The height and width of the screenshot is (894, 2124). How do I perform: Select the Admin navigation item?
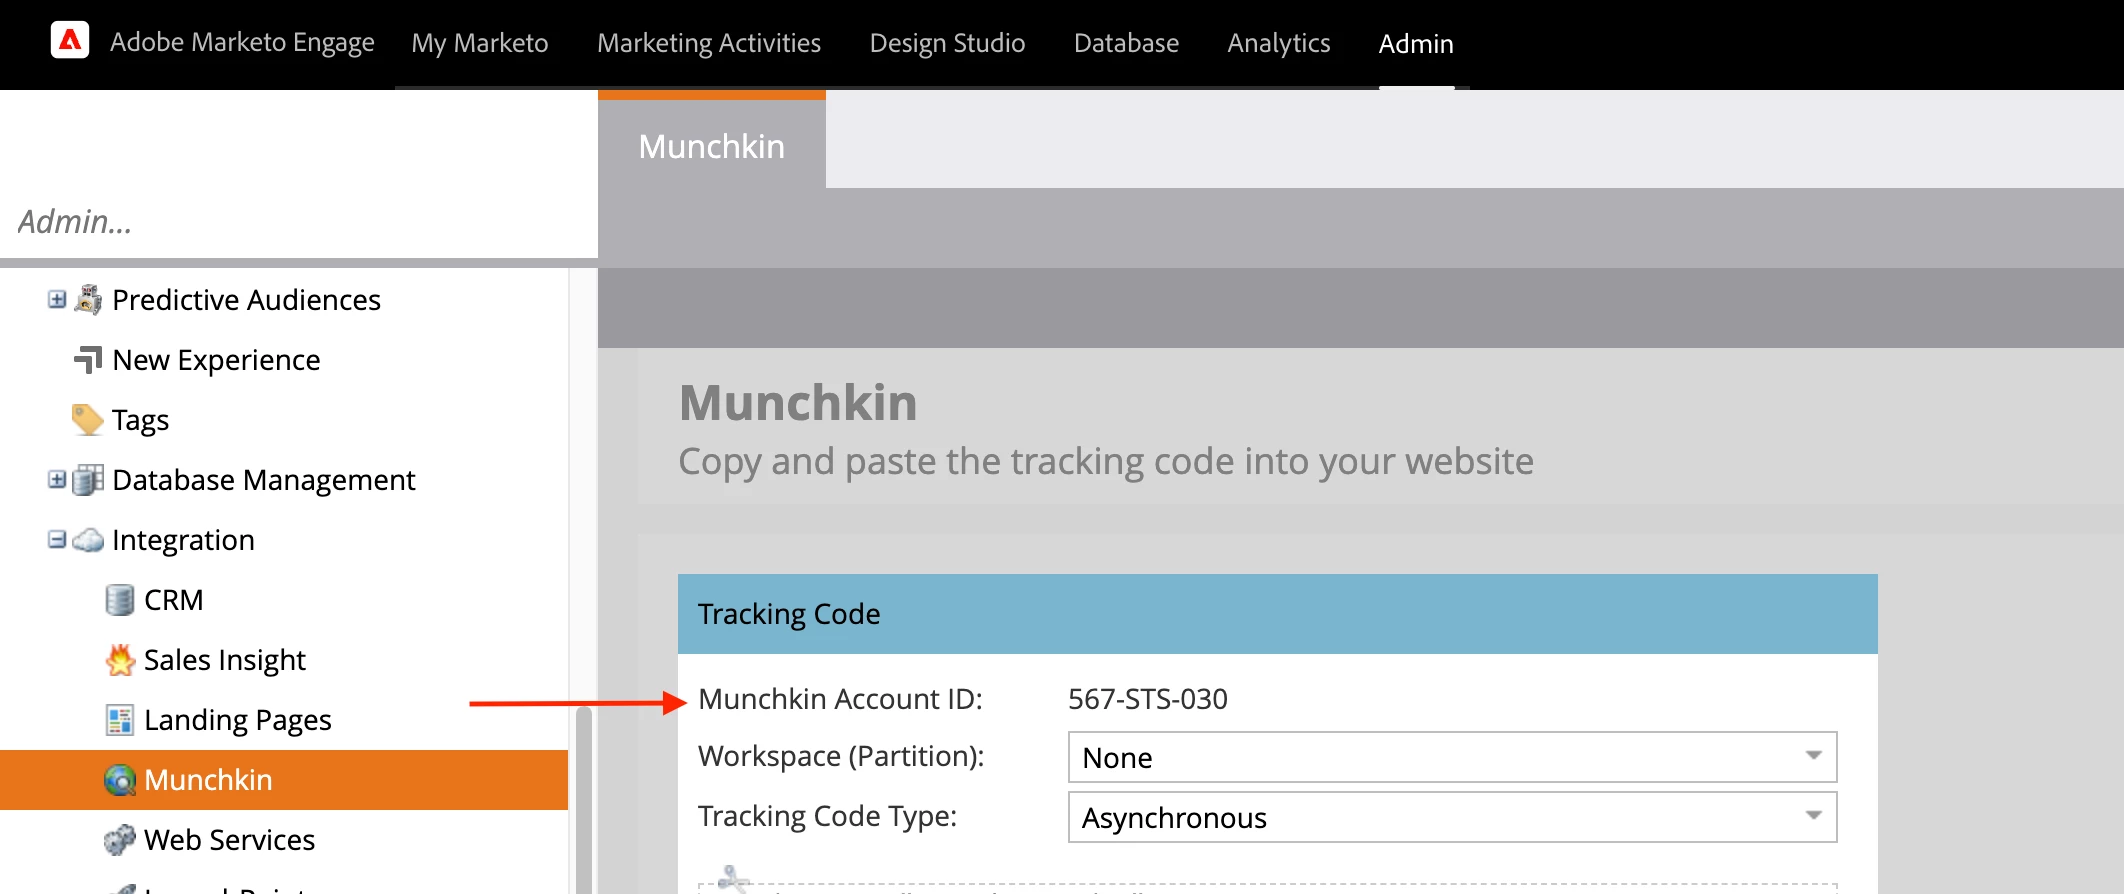pos(1416,43)
